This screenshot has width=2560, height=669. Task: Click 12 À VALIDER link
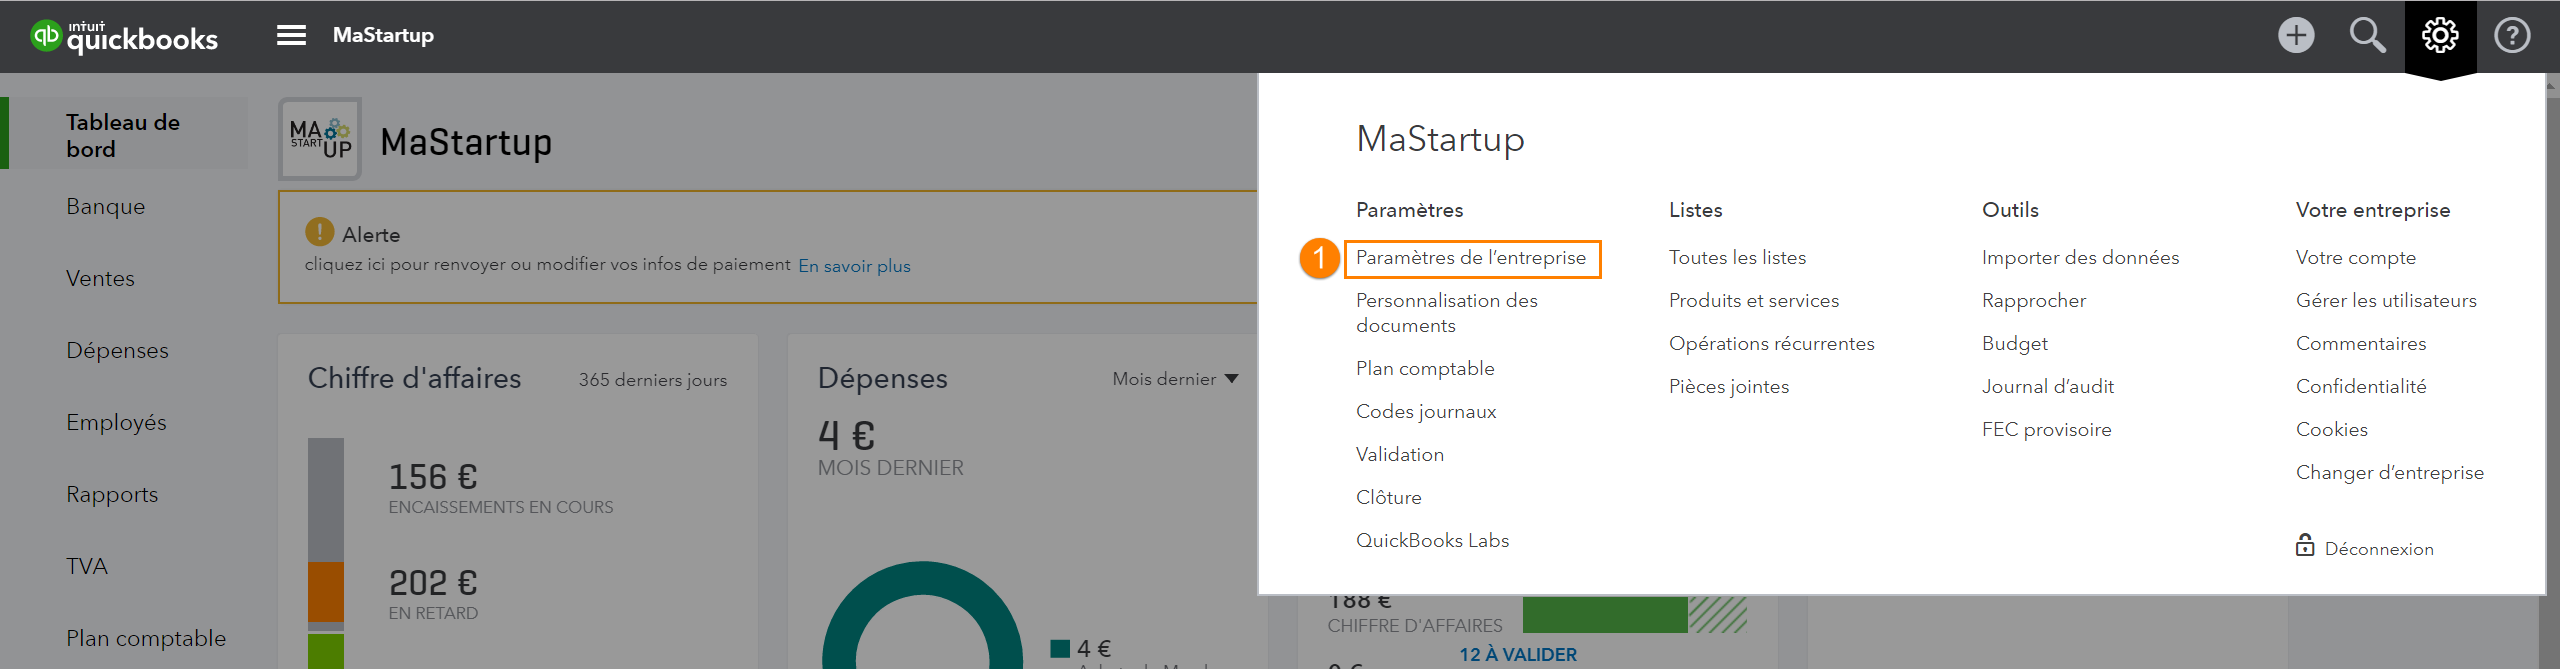coord(1518,655)
